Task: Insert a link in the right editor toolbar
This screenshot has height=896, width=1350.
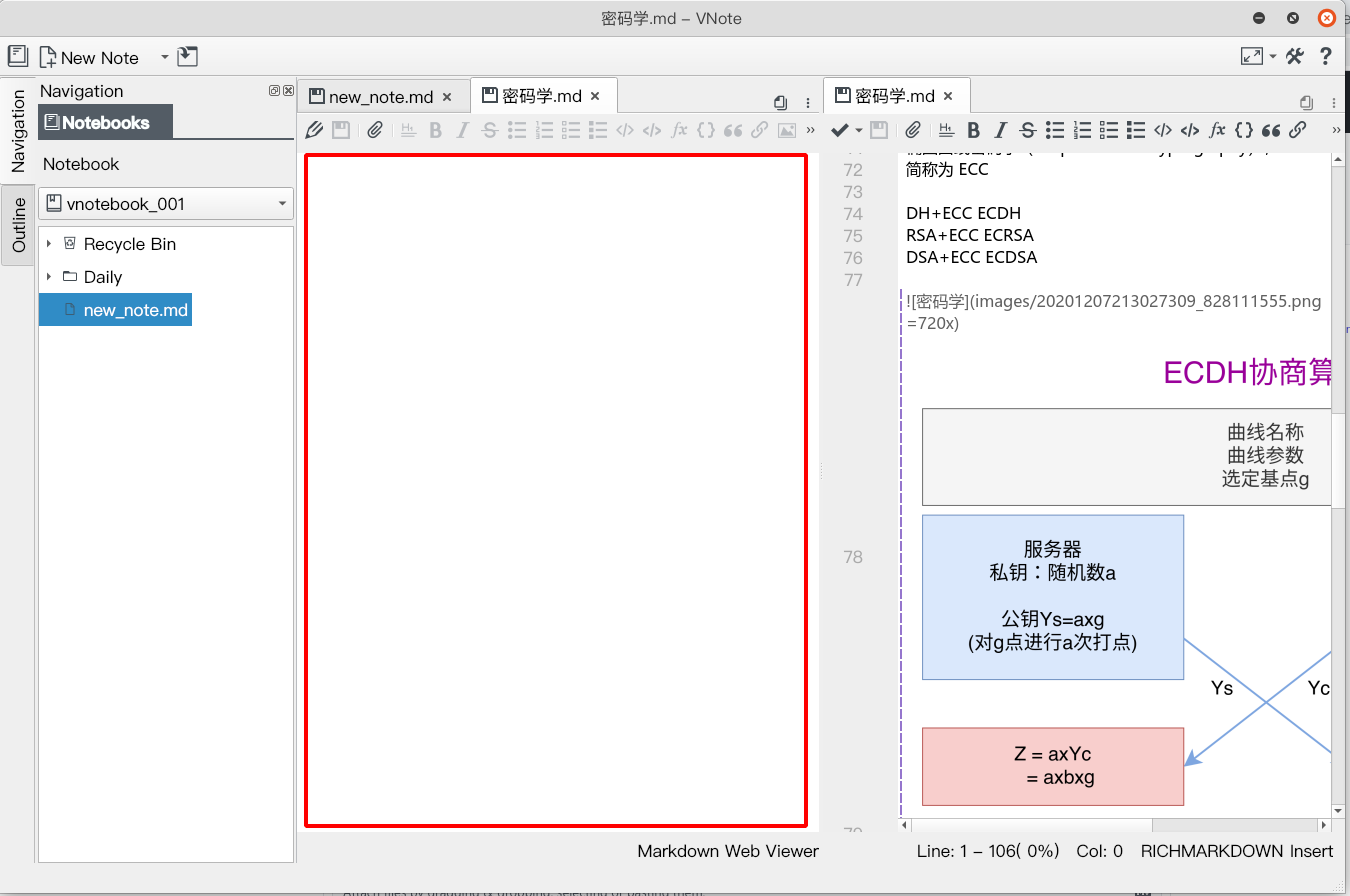Action: [x=1297, y=130]
